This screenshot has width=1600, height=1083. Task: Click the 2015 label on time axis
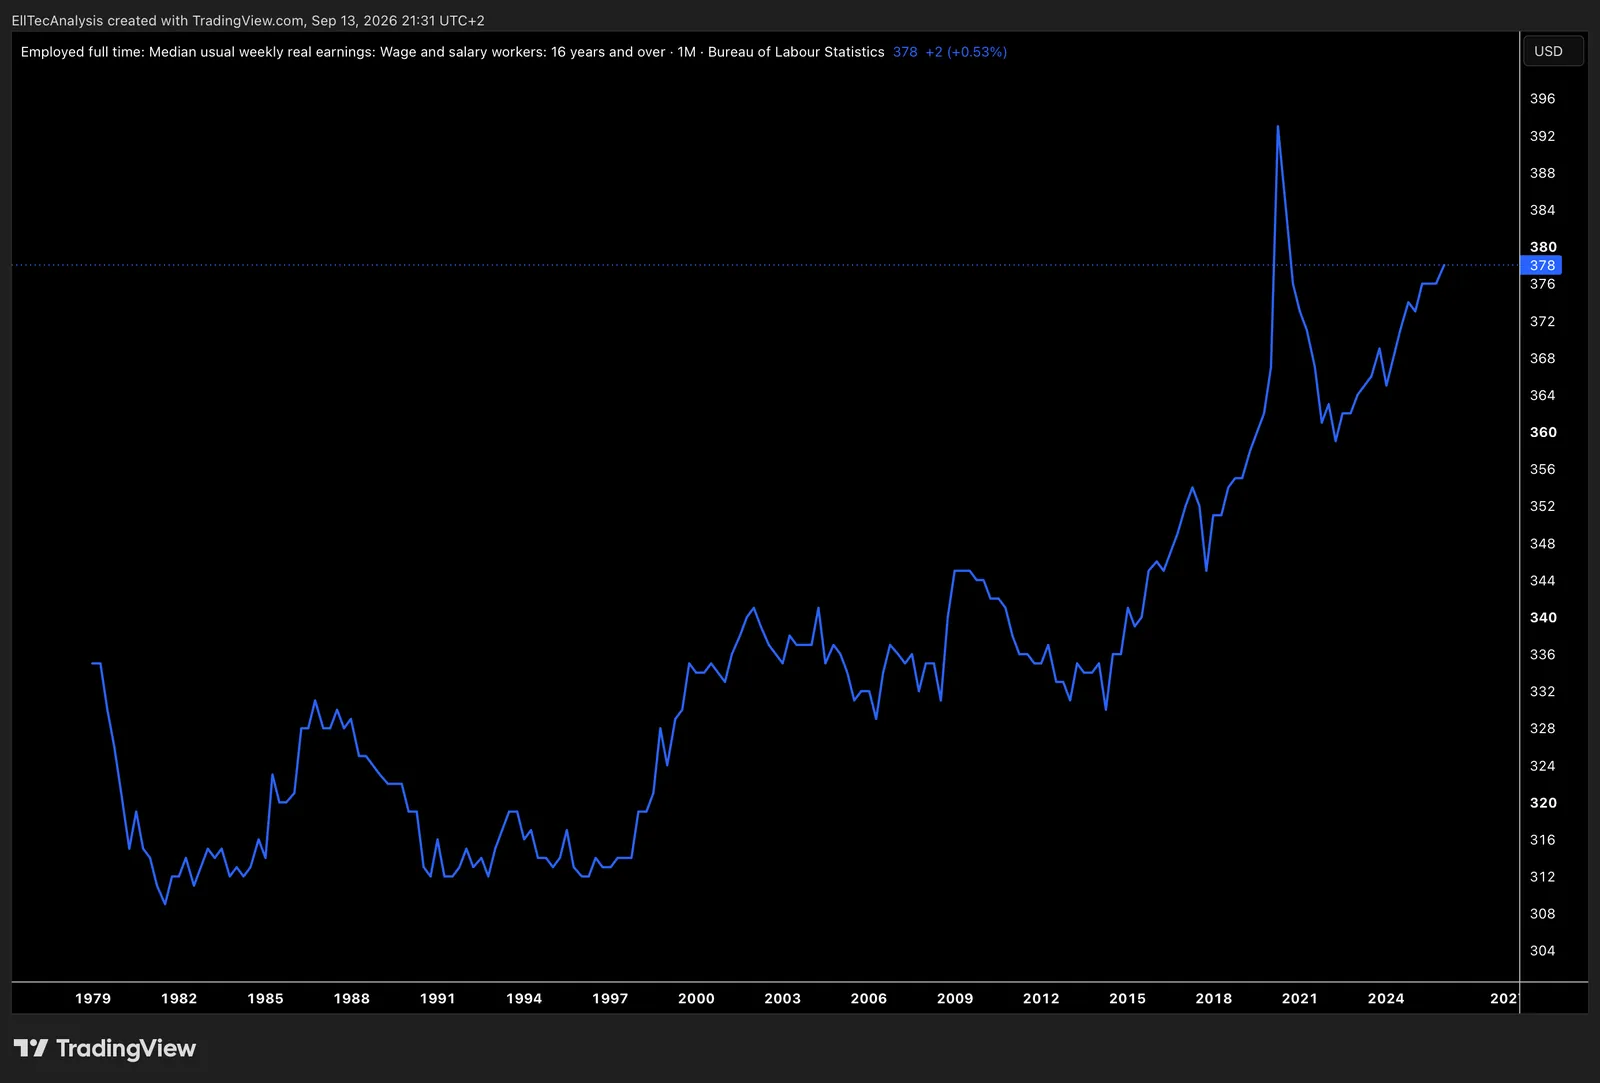tap(1128, 998)
